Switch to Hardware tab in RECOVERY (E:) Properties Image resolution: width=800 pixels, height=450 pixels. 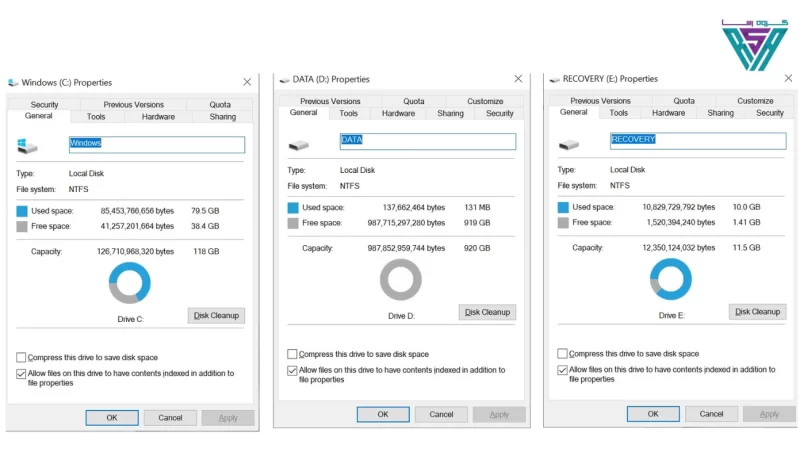tap(668, 113)
